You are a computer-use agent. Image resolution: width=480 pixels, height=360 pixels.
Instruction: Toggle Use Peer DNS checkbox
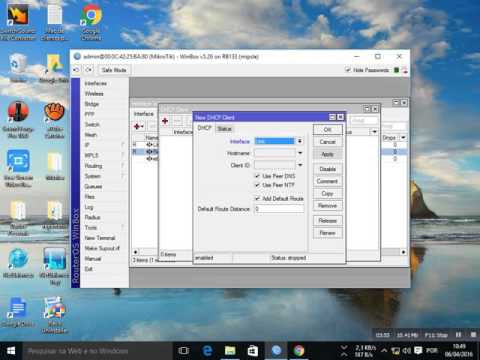(x=257, y=176)
